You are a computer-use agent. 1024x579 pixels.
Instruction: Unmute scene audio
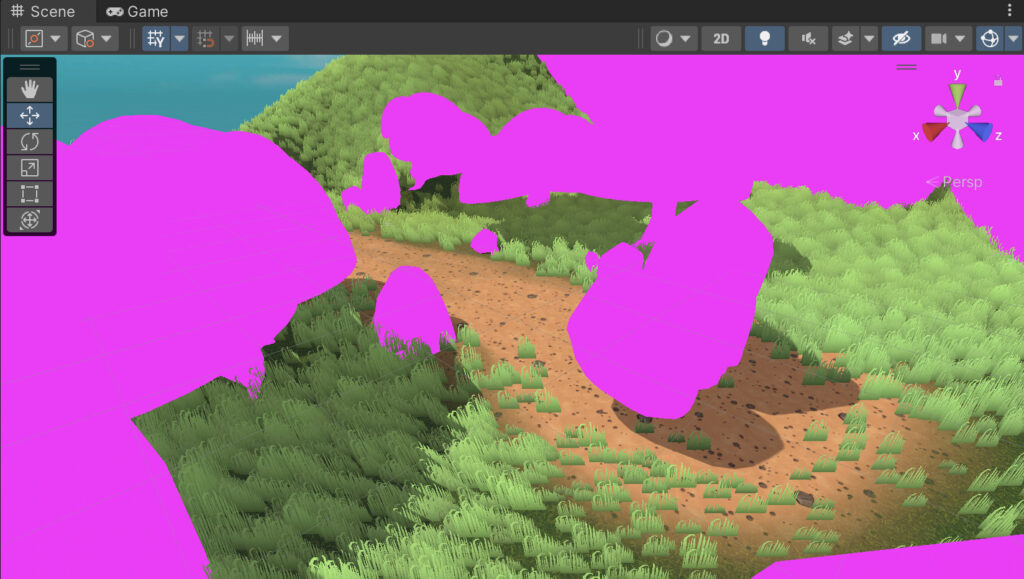tap(808, 38)
